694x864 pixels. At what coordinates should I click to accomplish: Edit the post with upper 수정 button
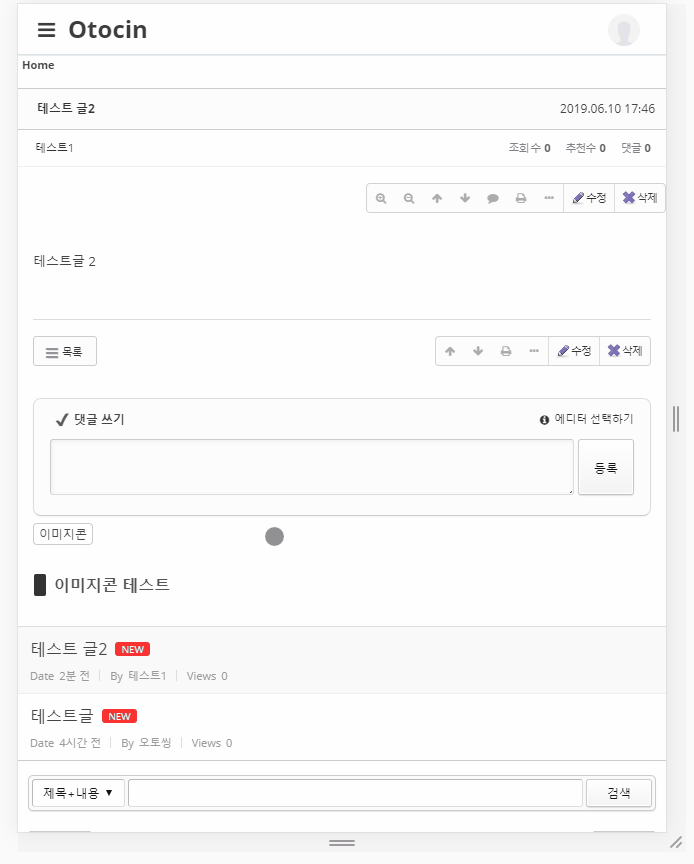589,198
